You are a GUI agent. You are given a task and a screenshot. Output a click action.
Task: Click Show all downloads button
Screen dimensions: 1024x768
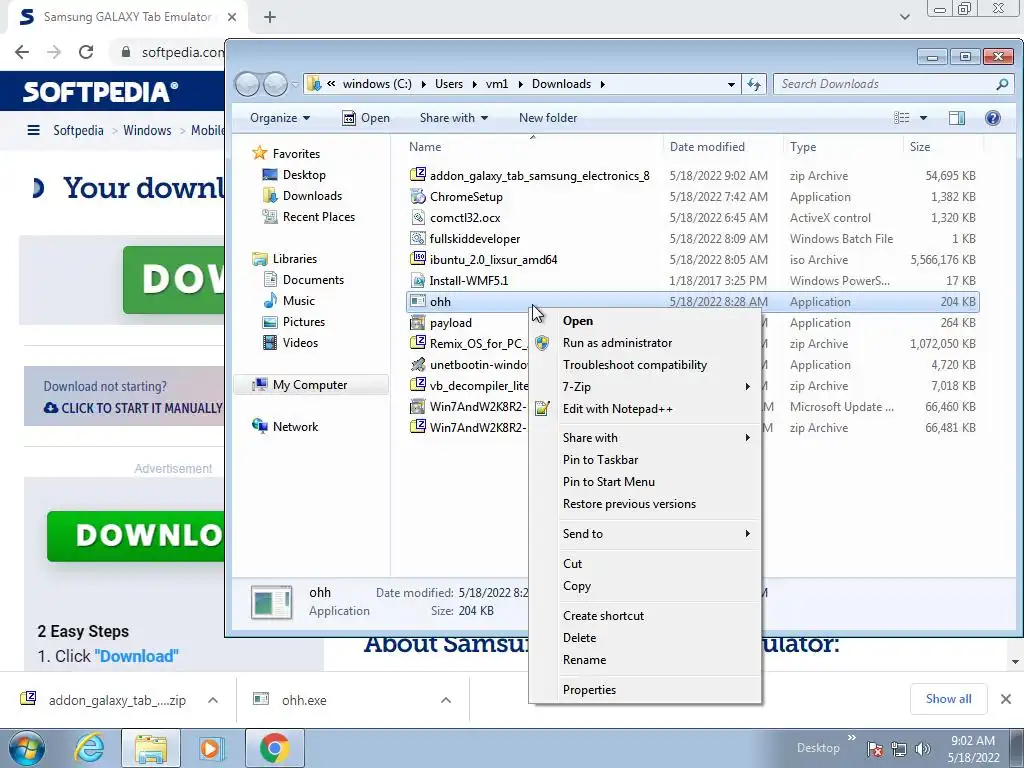click(x=948, y=699)
